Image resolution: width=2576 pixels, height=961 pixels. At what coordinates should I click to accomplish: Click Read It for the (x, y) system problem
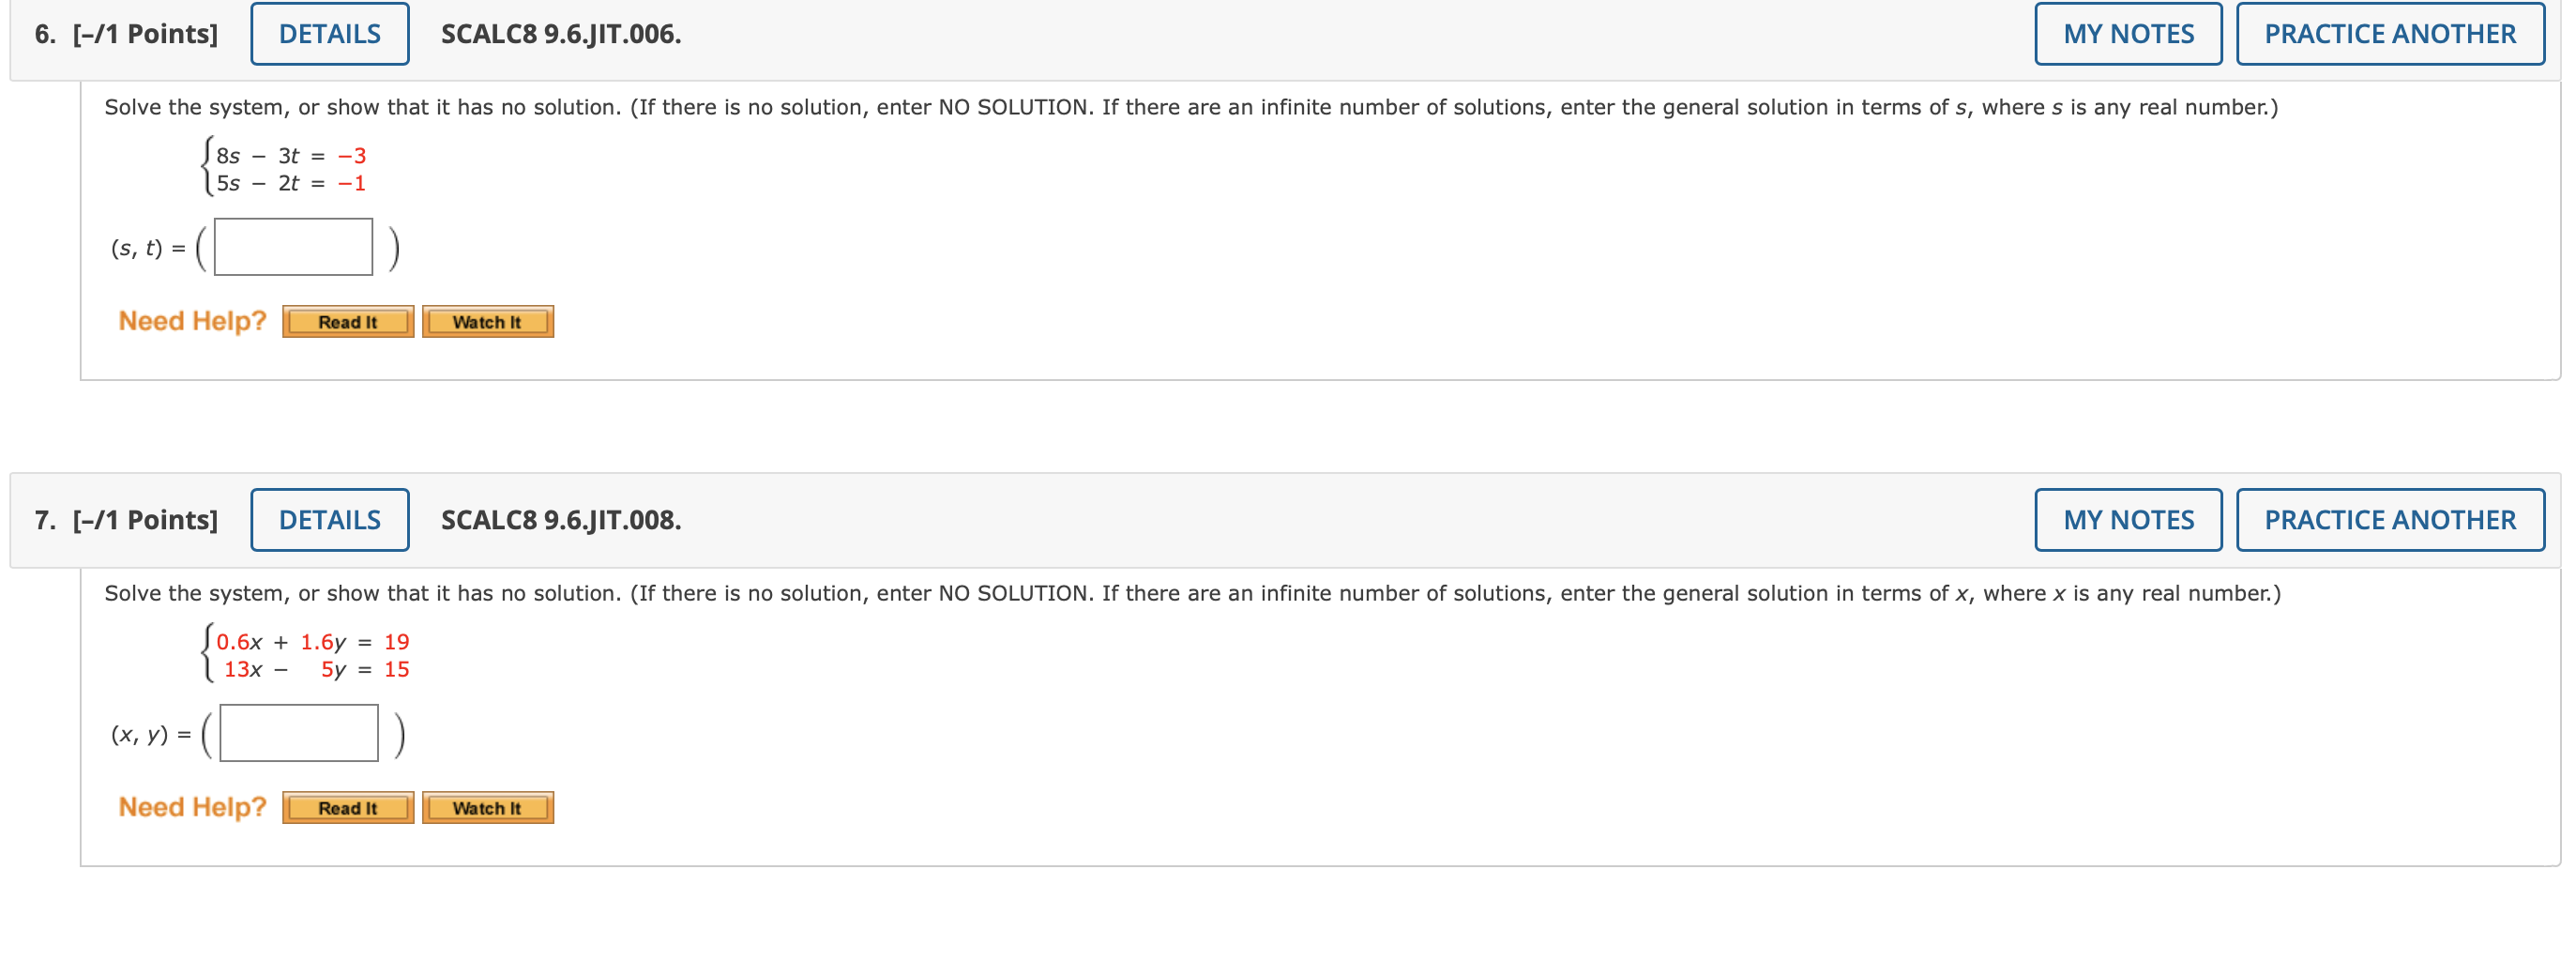pyautogui.click(x=347, y=807)
